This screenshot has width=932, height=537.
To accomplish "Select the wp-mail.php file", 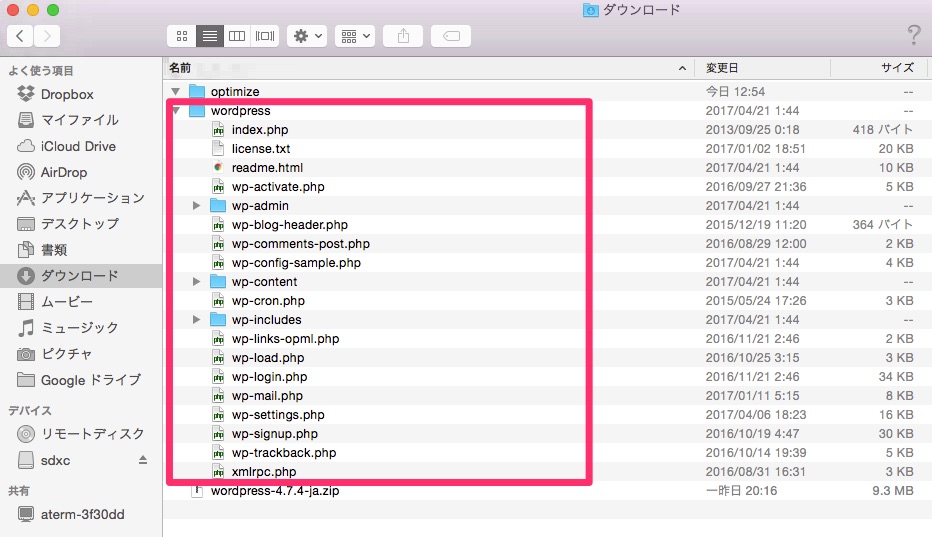I will [267, 396].
